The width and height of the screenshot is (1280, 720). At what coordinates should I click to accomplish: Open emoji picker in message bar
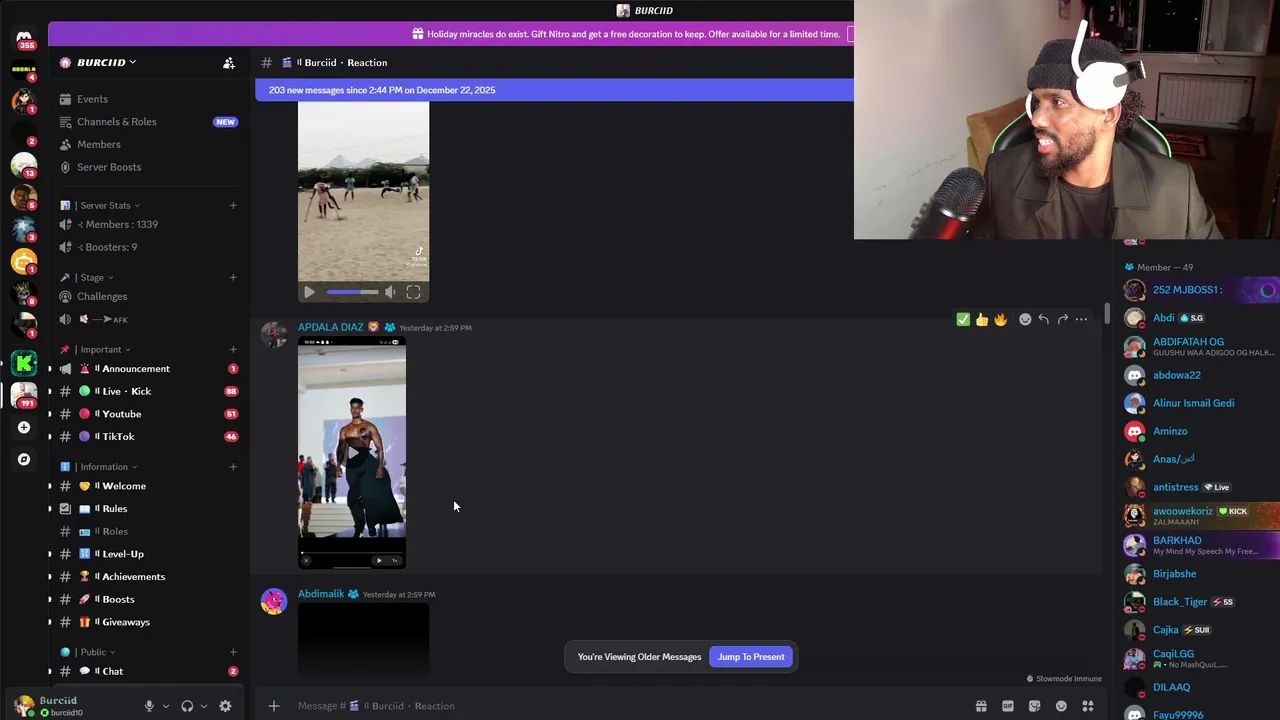1061,706
